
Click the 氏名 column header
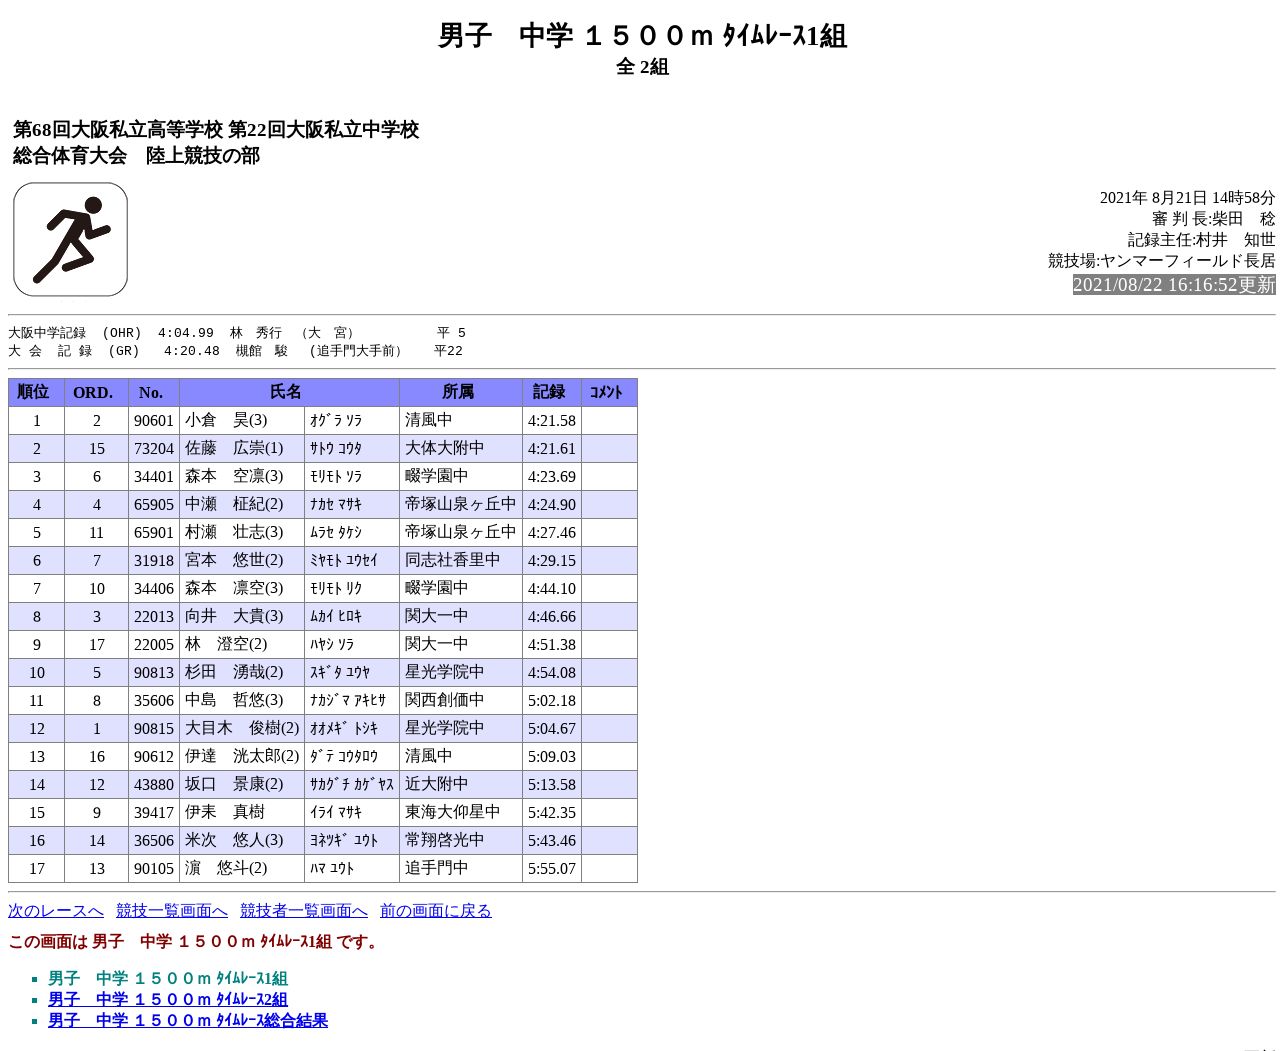click(x=290, y=393)
